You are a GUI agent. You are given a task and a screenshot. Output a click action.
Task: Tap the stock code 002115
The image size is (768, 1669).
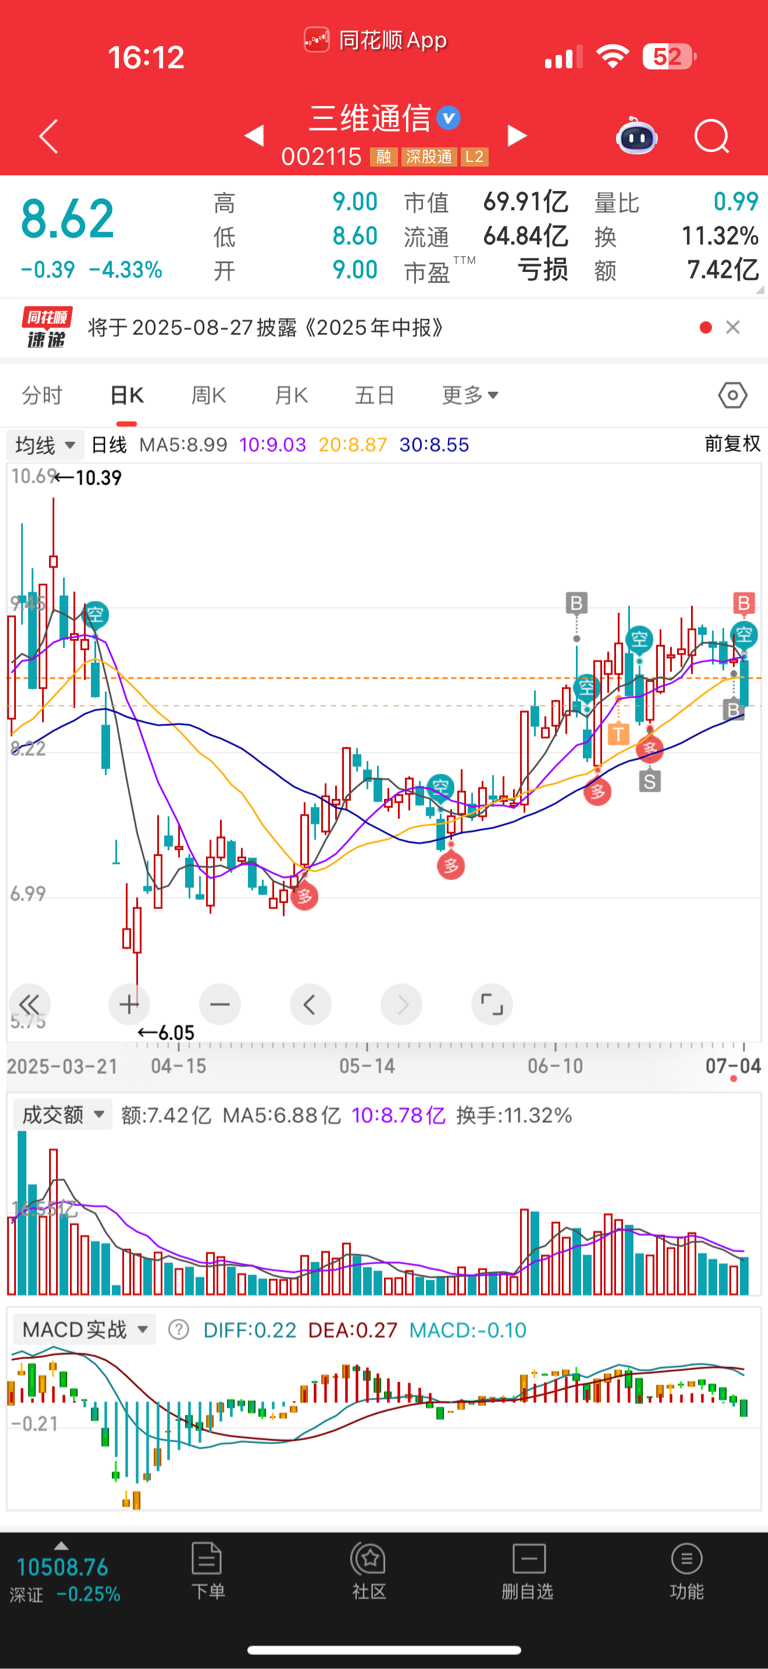(321, 157)
